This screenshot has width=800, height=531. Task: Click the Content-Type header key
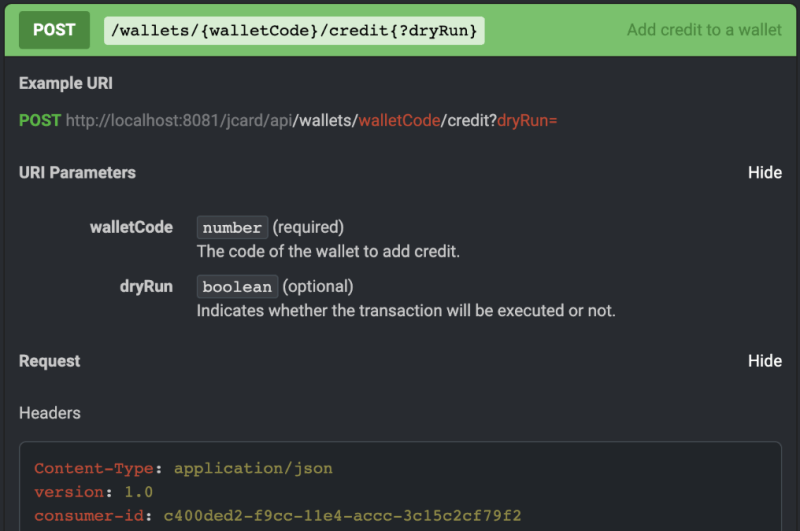pos(94,468)
